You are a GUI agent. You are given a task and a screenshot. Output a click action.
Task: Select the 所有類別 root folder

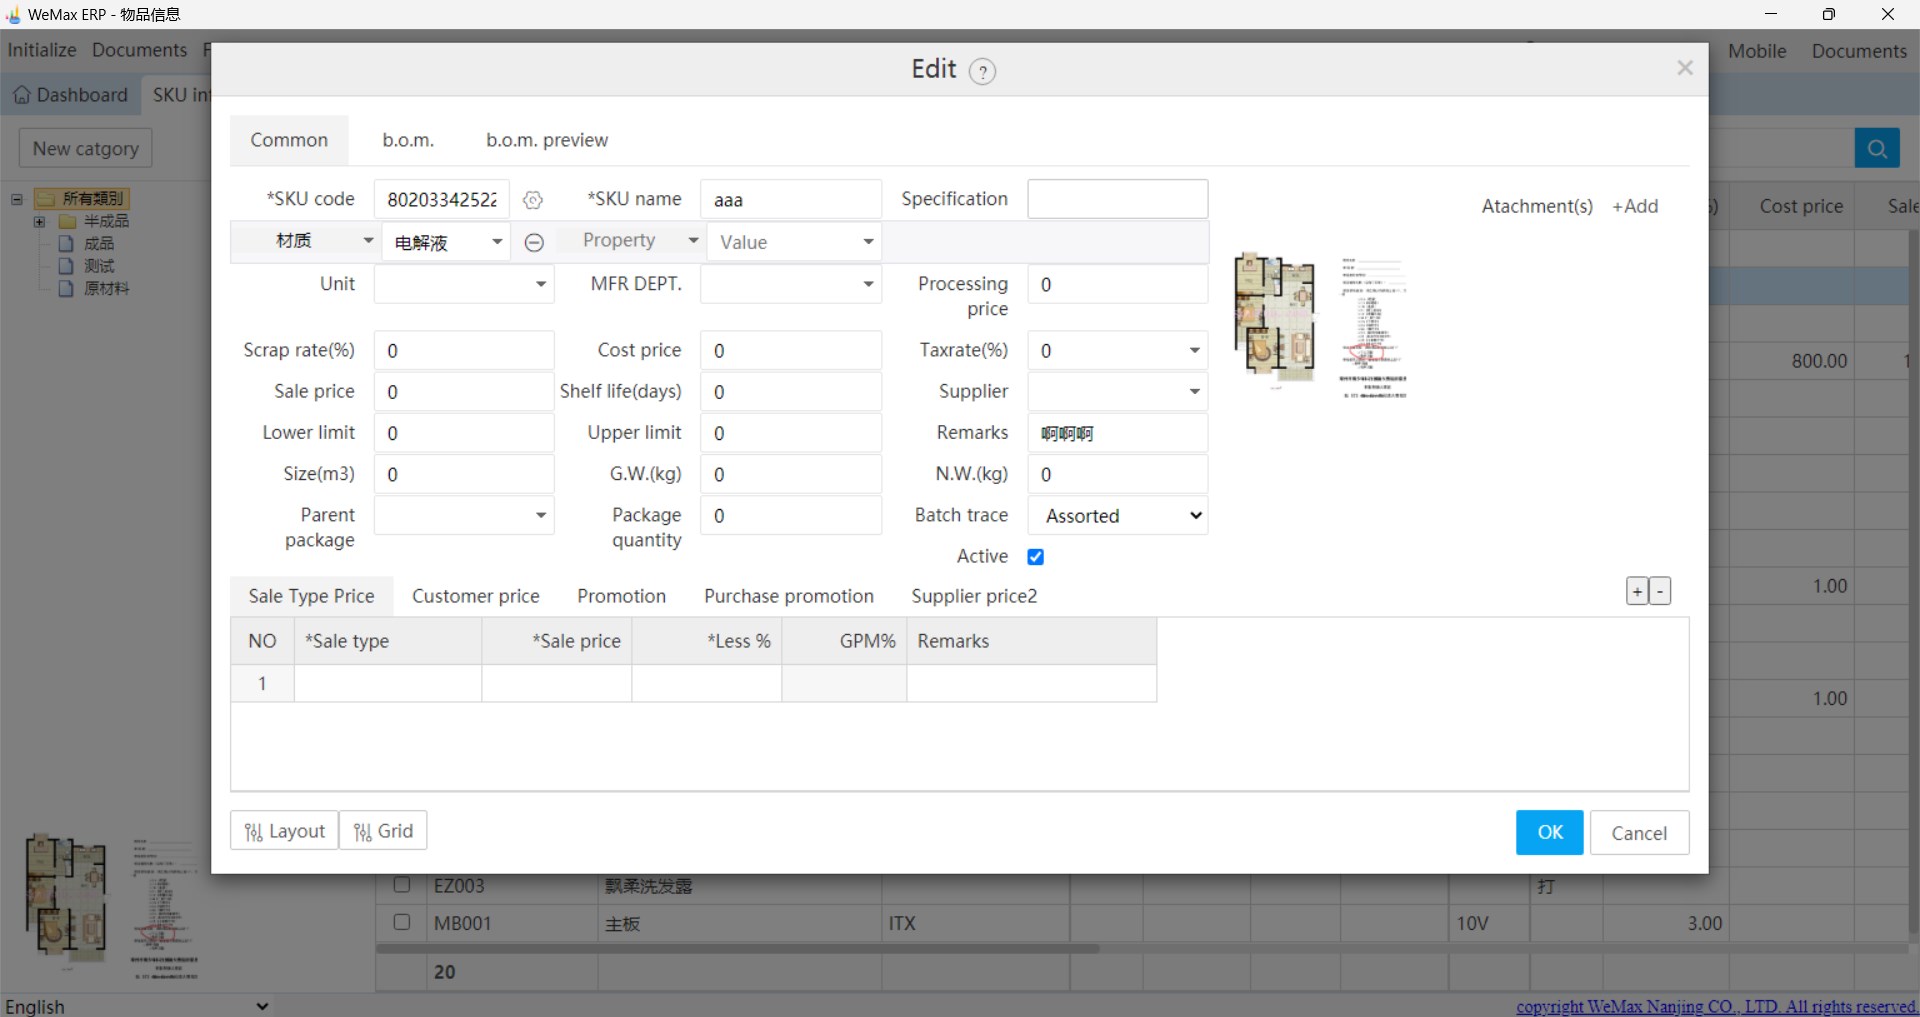[82, 198]
